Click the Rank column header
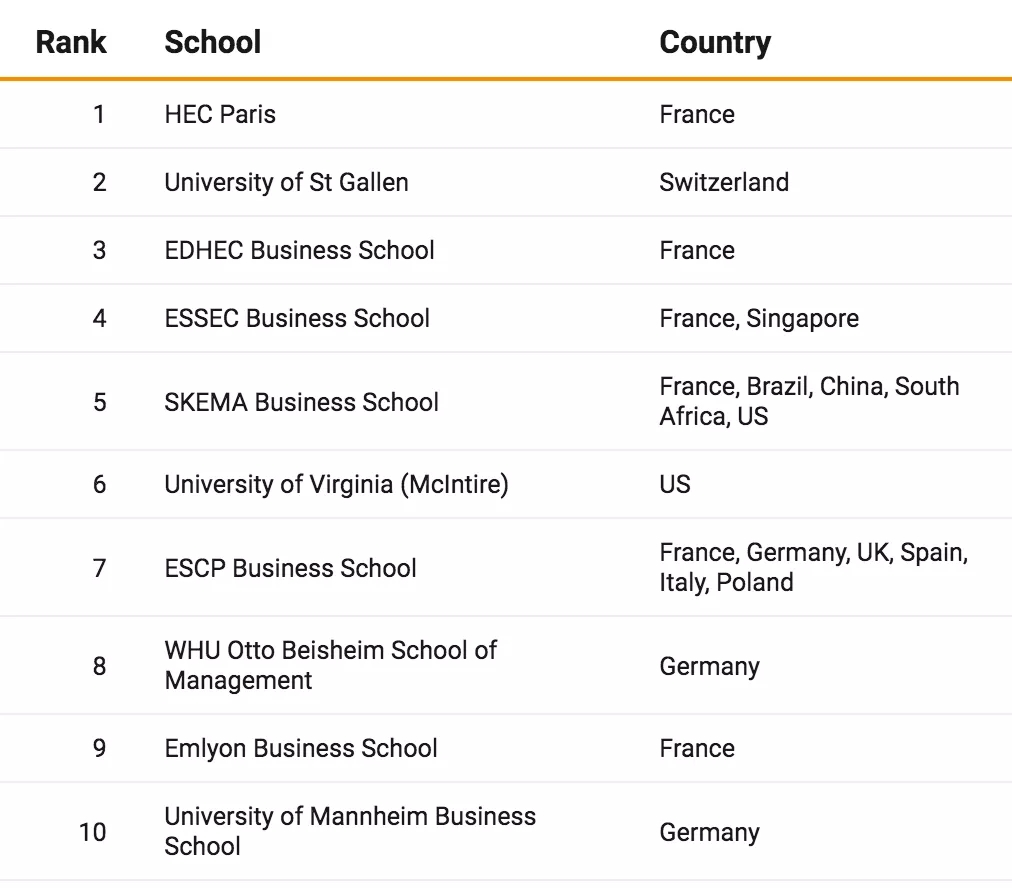This screenshot has width=1012, height=888. [x=71, y=43]
